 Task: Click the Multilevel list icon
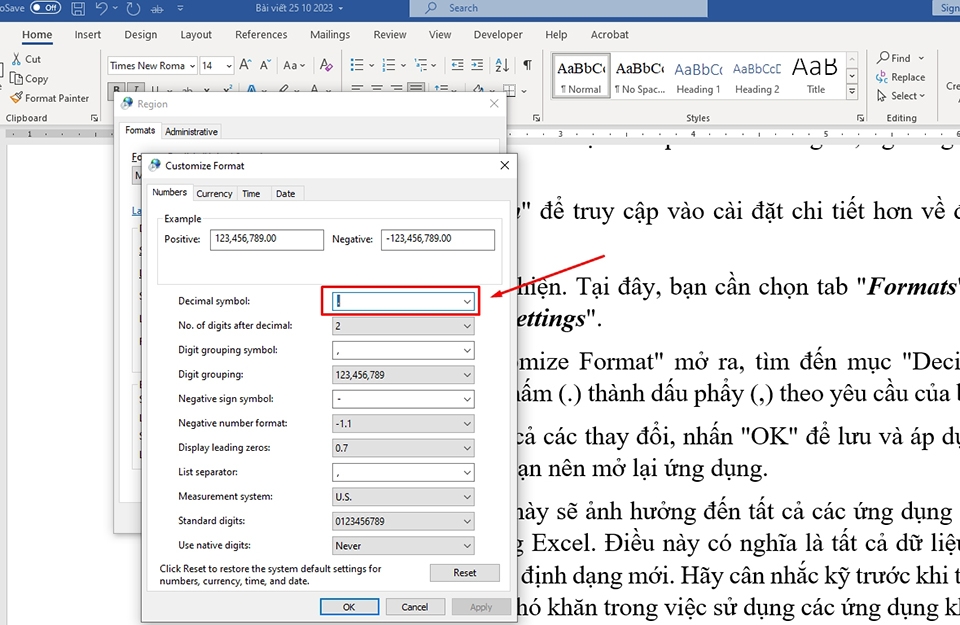pos(421,65)
